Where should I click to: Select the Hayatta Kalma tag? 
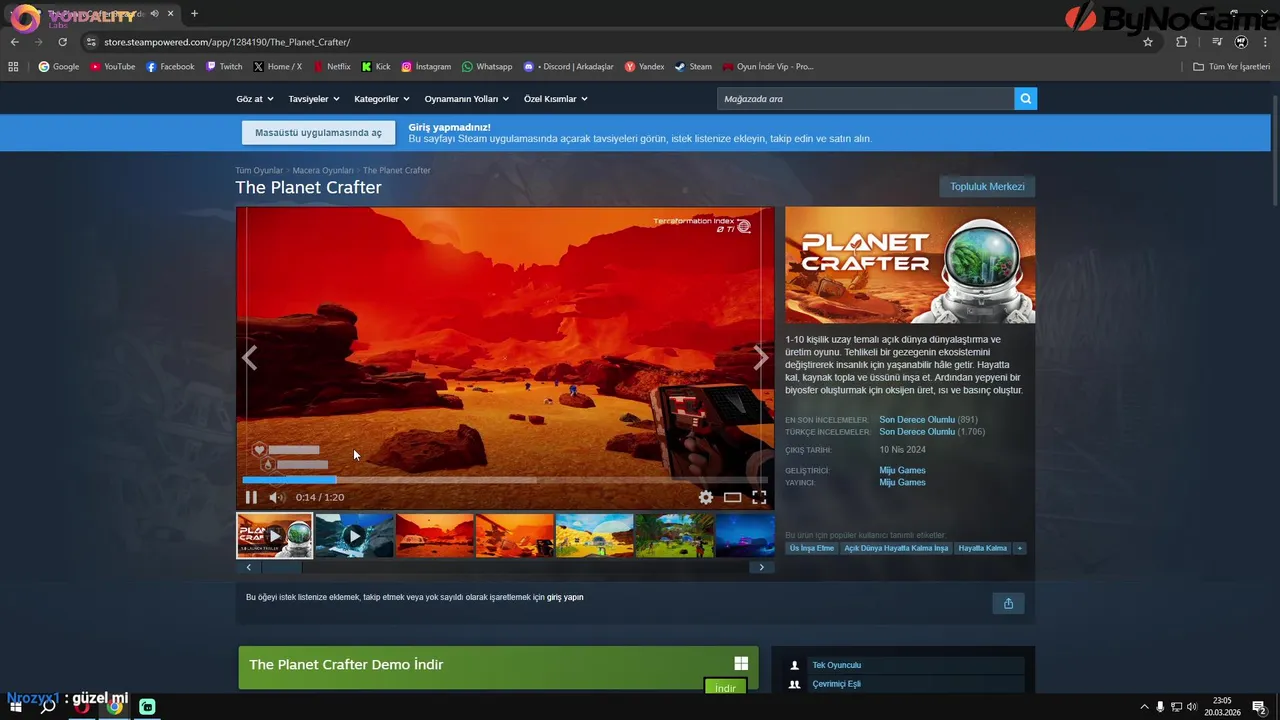(983, 548)
